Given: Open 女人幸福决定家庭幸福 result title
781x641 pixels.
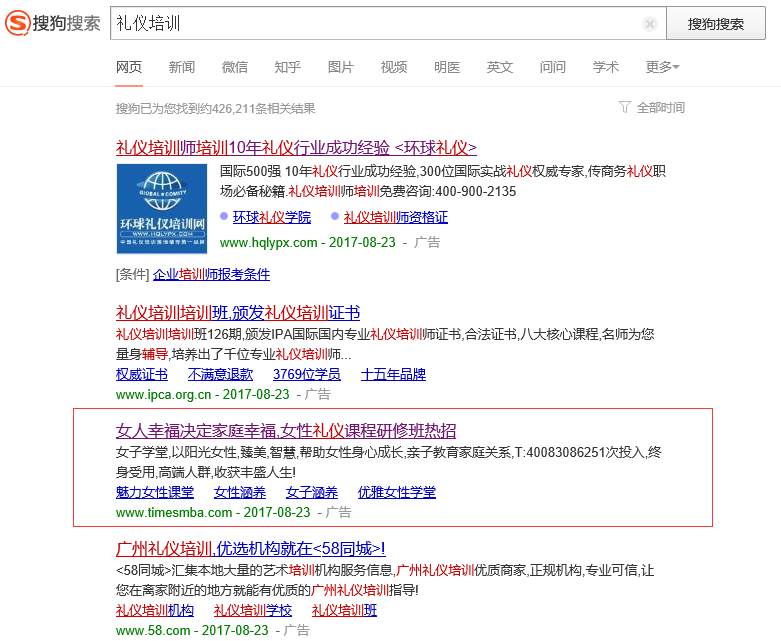Looking at the screenshot, I should pyautogui.click(x=286, y=431).
